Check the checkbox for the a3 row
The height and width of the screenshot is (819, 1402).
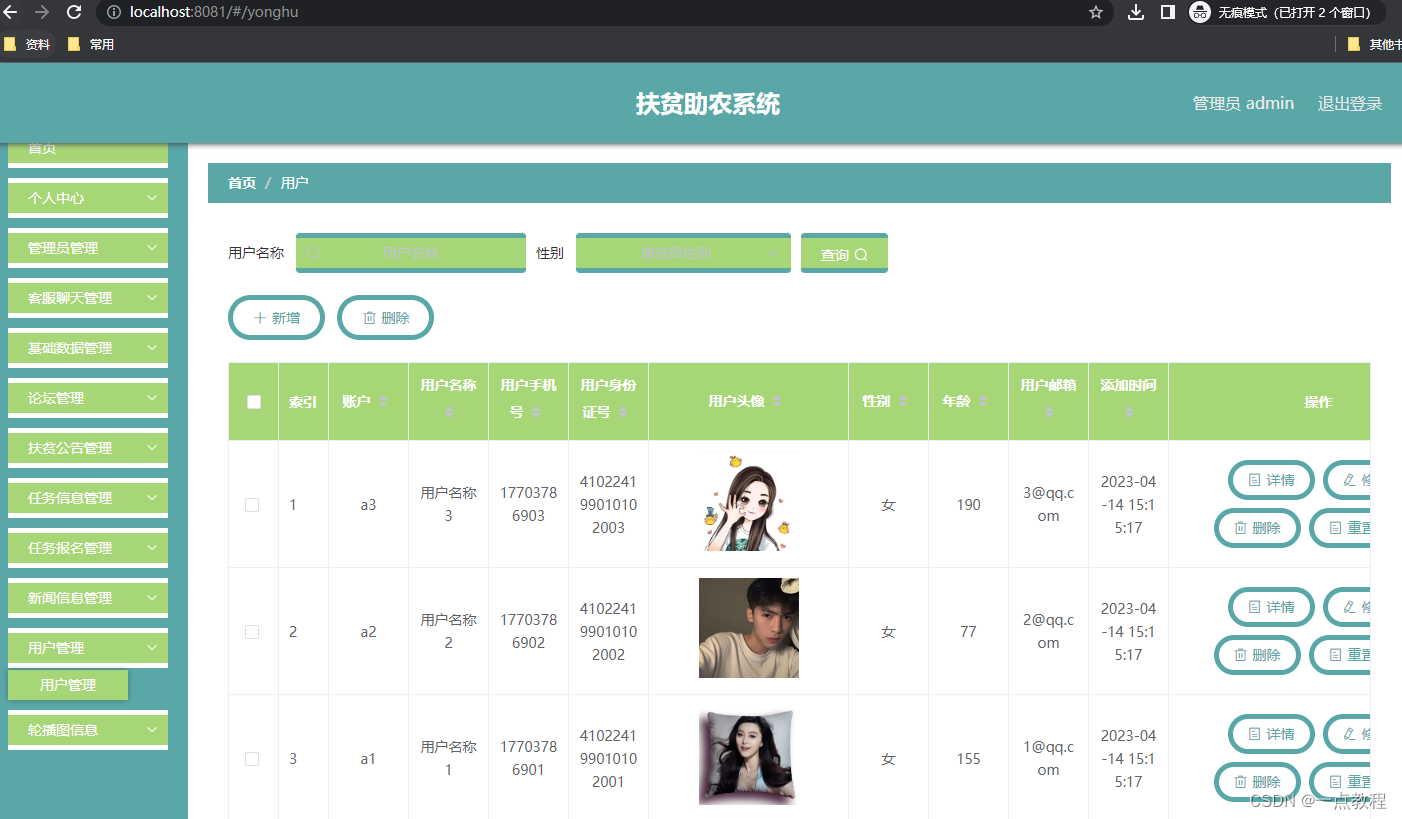(x=252, y=505)
